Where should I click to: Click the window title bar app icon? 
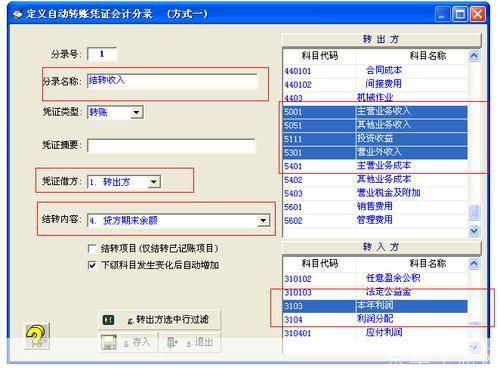[17, 14]
